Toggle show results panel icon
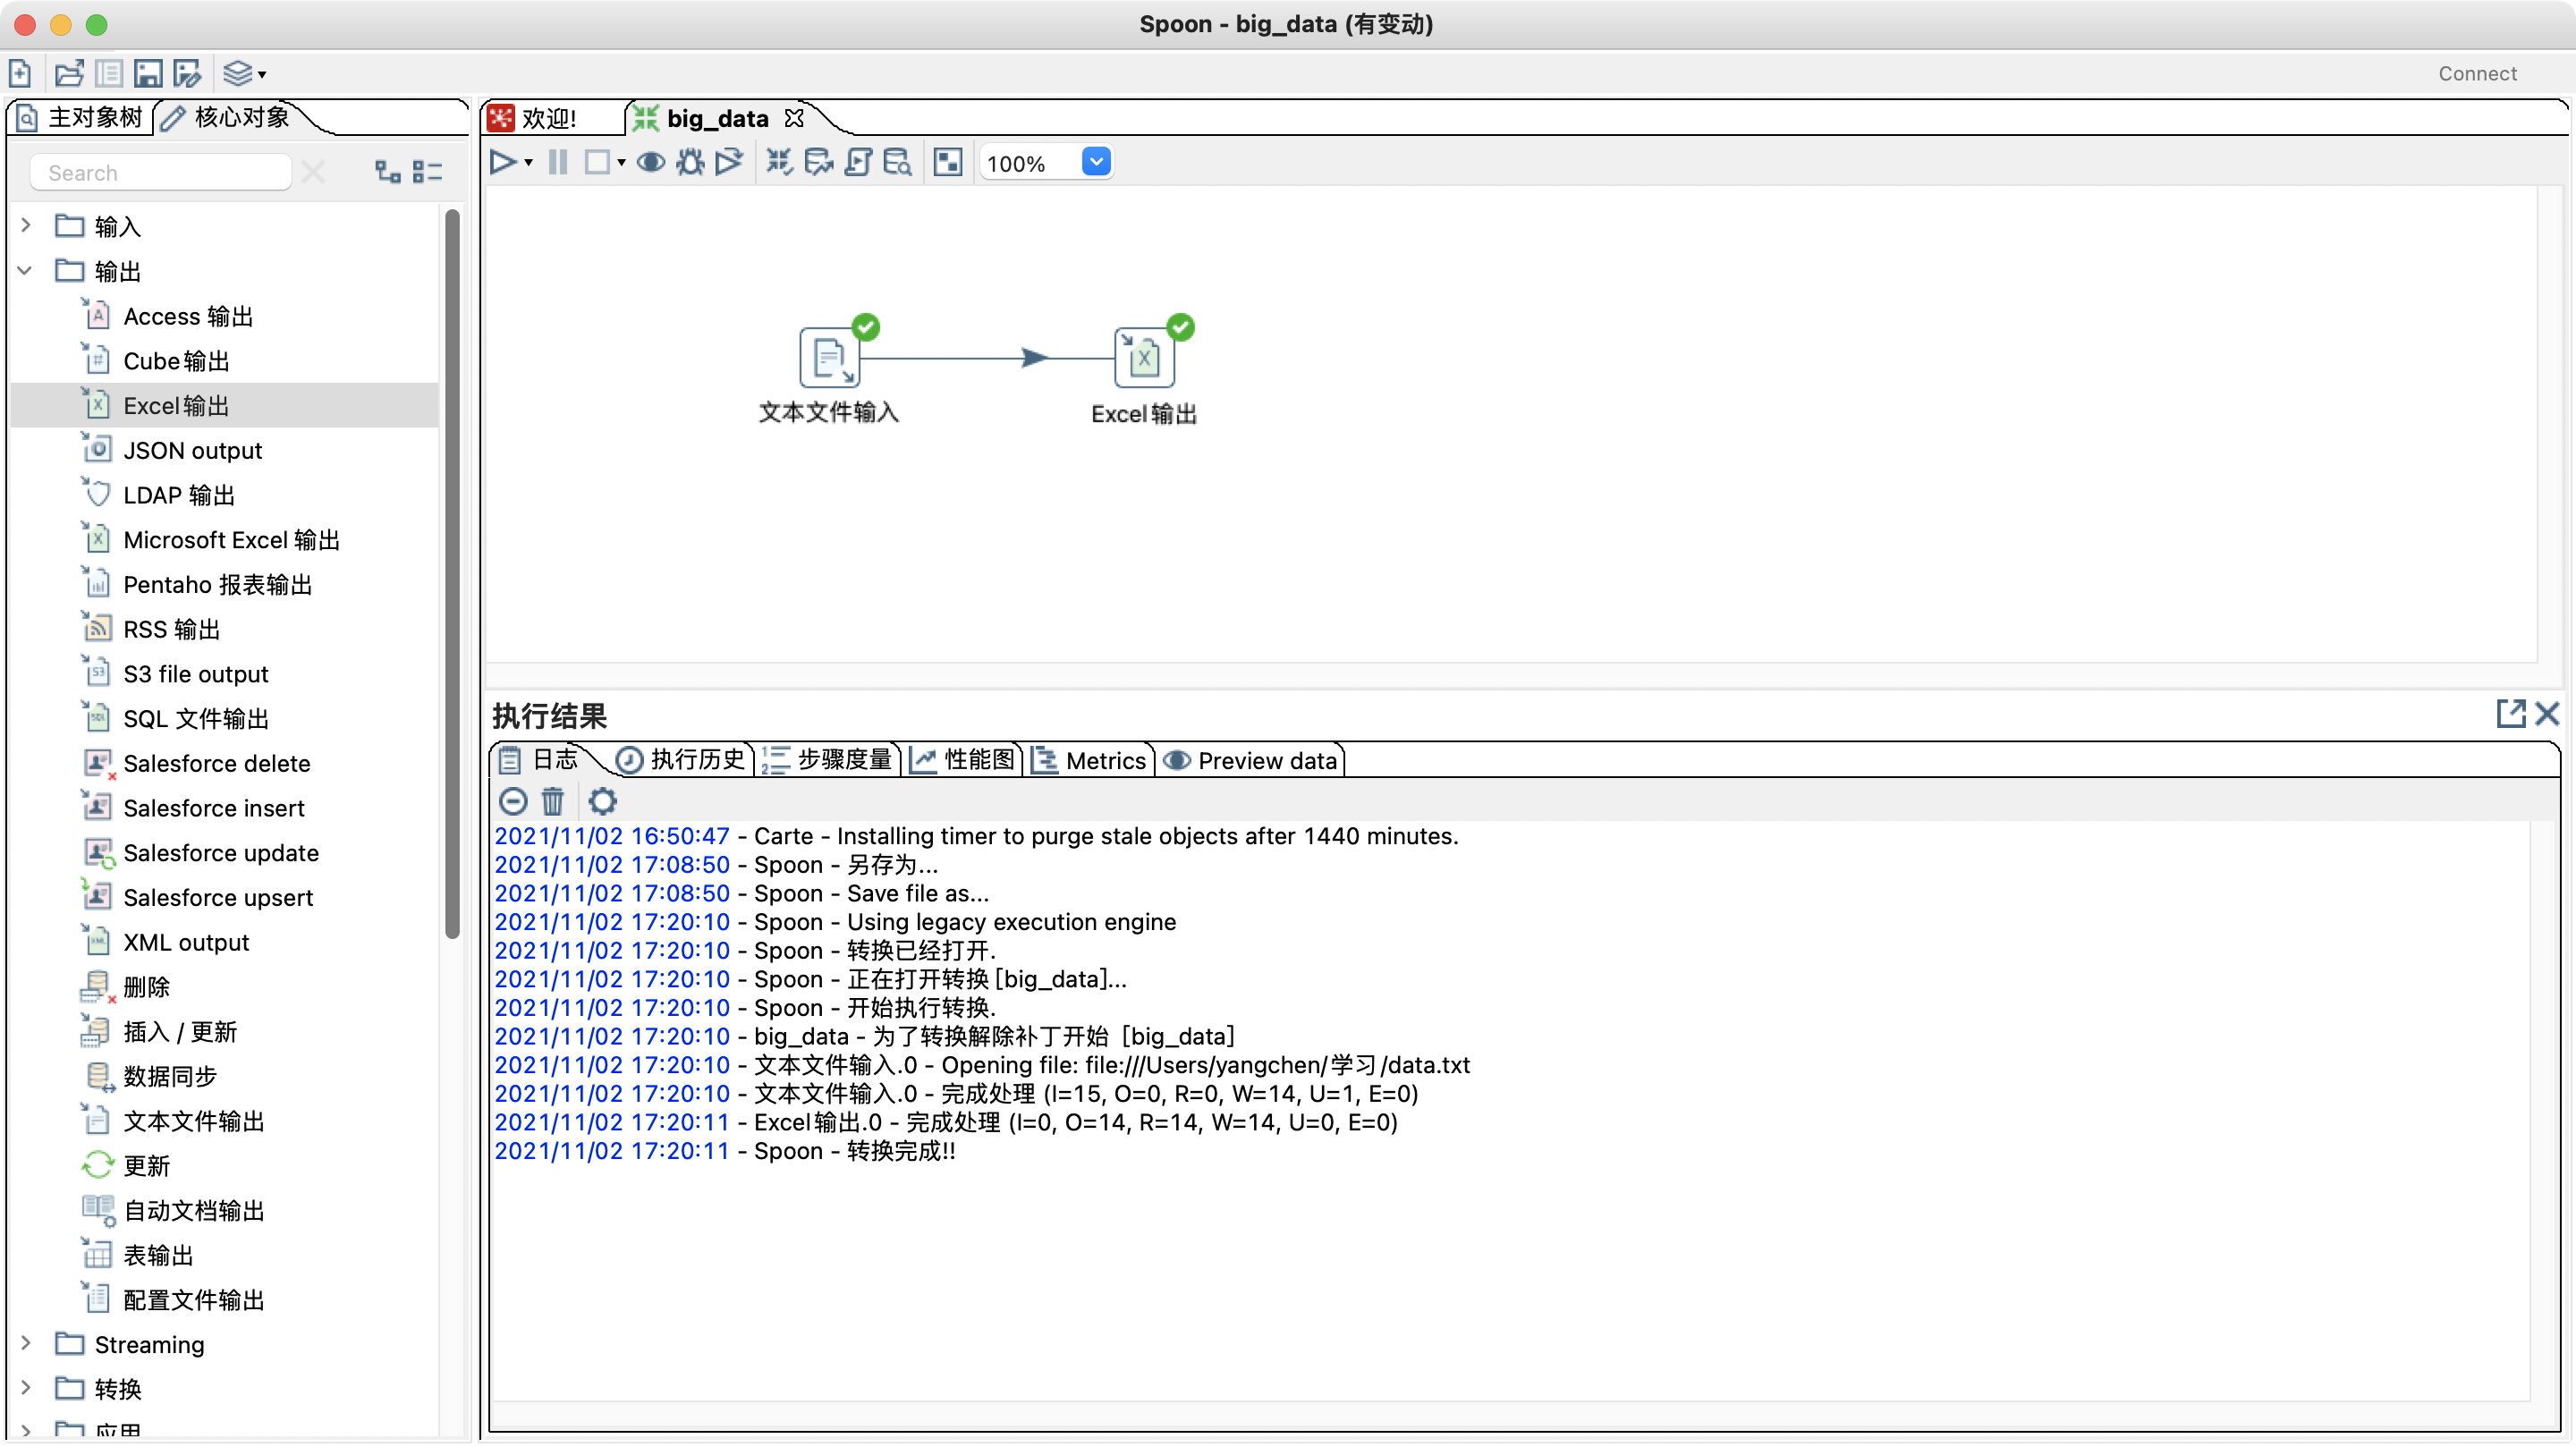Screen dimensions: 2576x1447 (947, 162)
